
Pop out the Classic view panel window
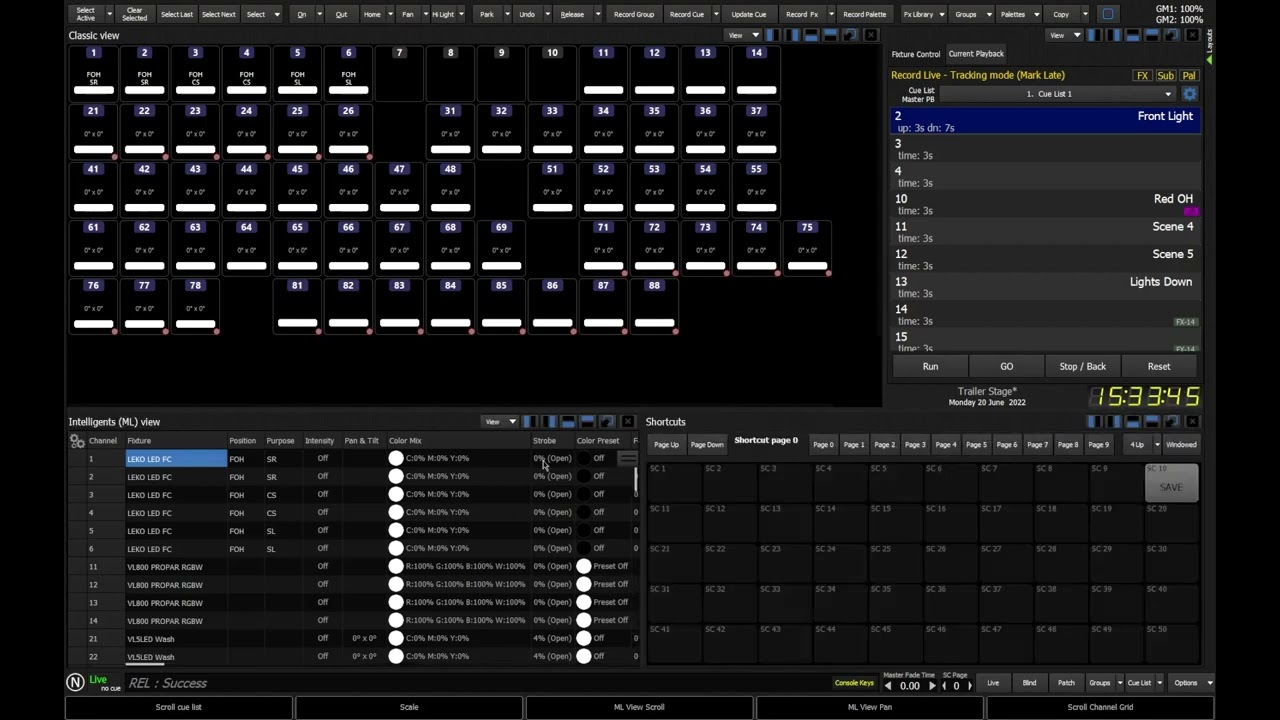tap(850, 35)
